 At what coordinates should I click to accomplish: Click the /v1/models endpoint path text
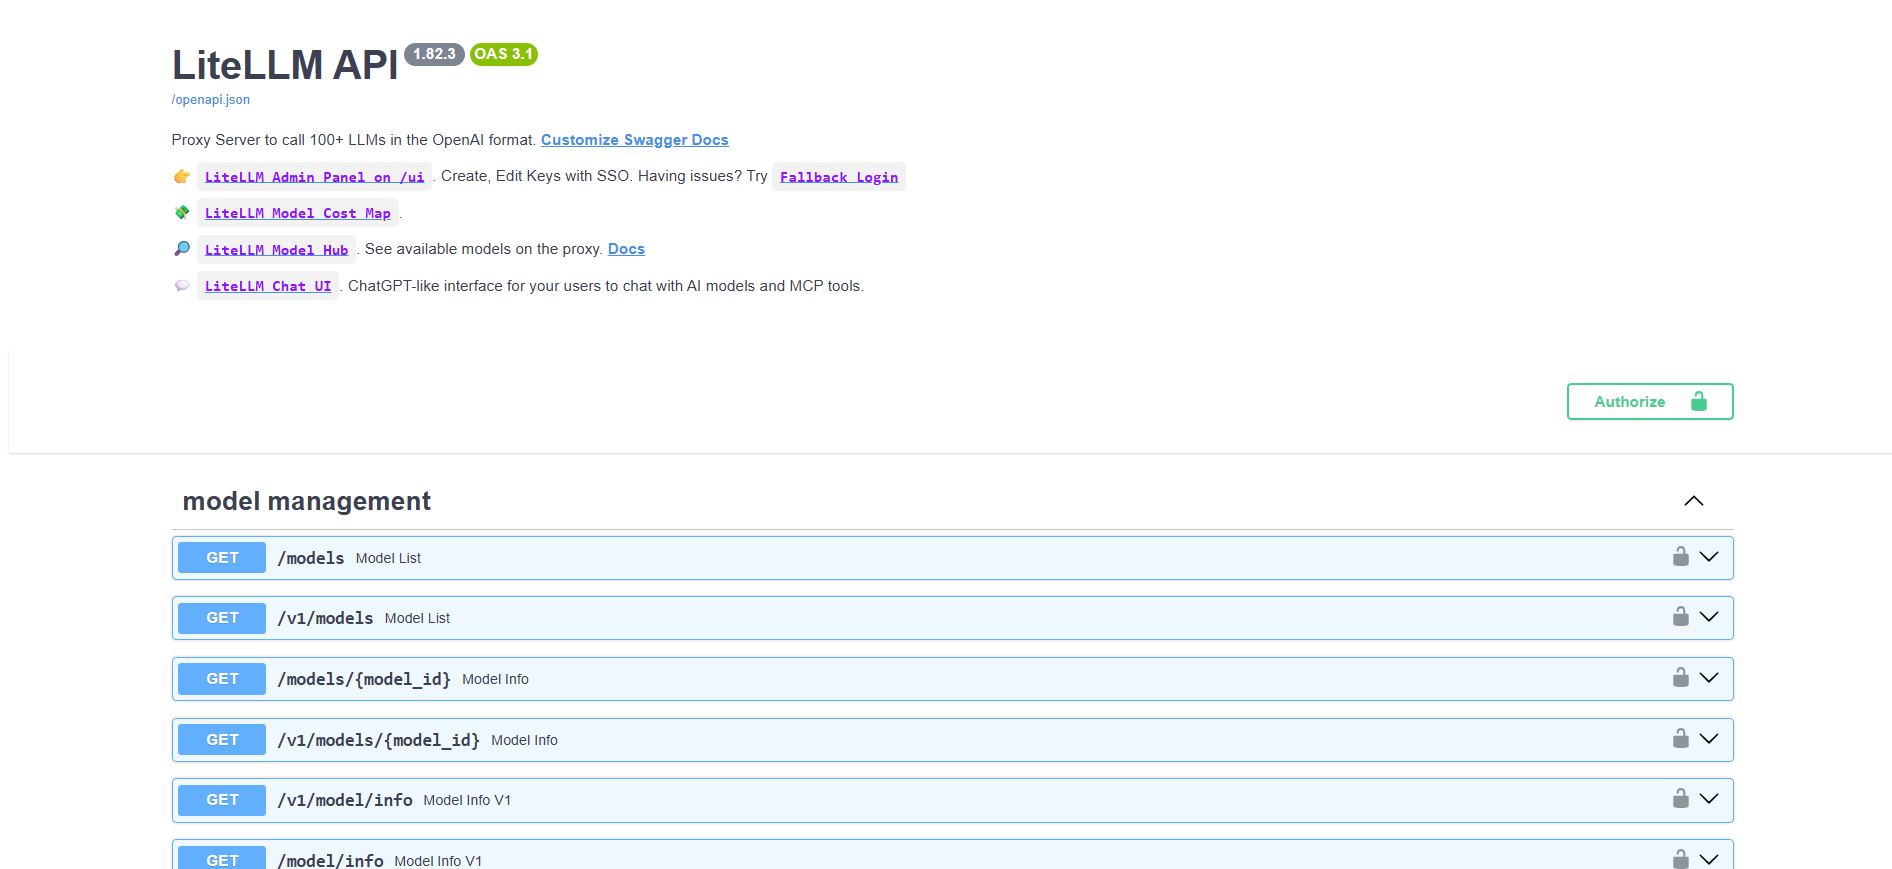[x=325, y=618]
